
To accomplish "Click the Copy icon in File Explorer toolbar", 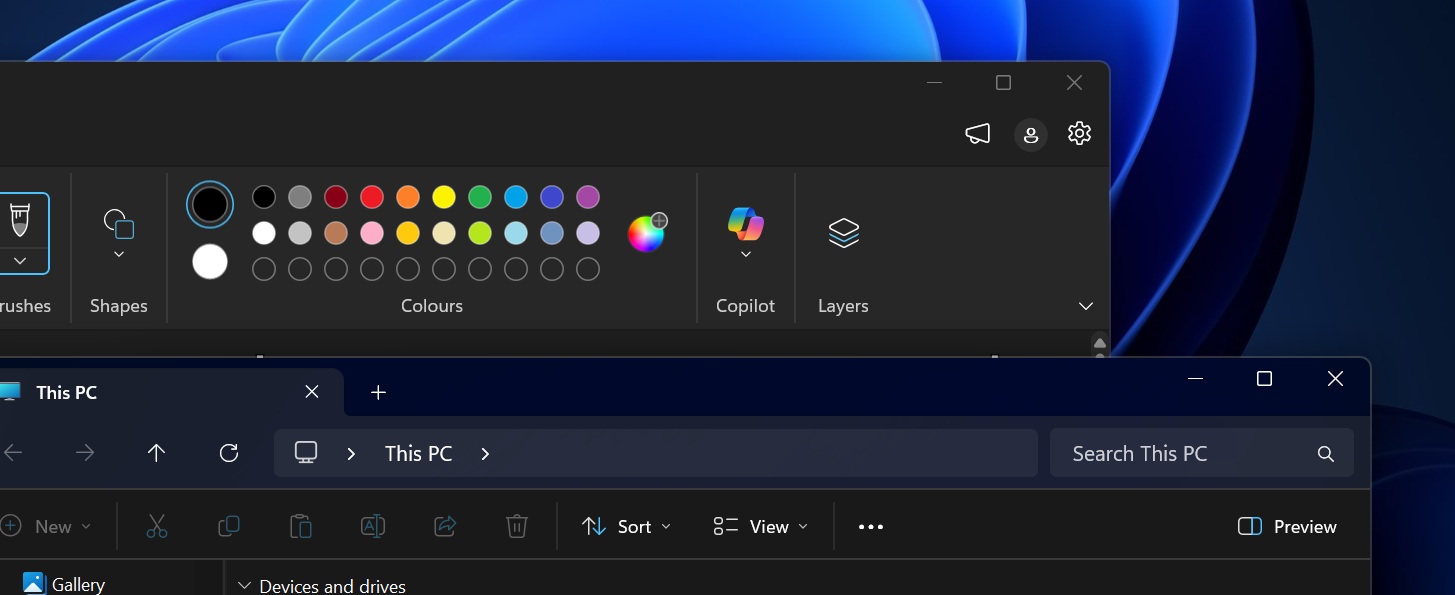I will [229, 526].
